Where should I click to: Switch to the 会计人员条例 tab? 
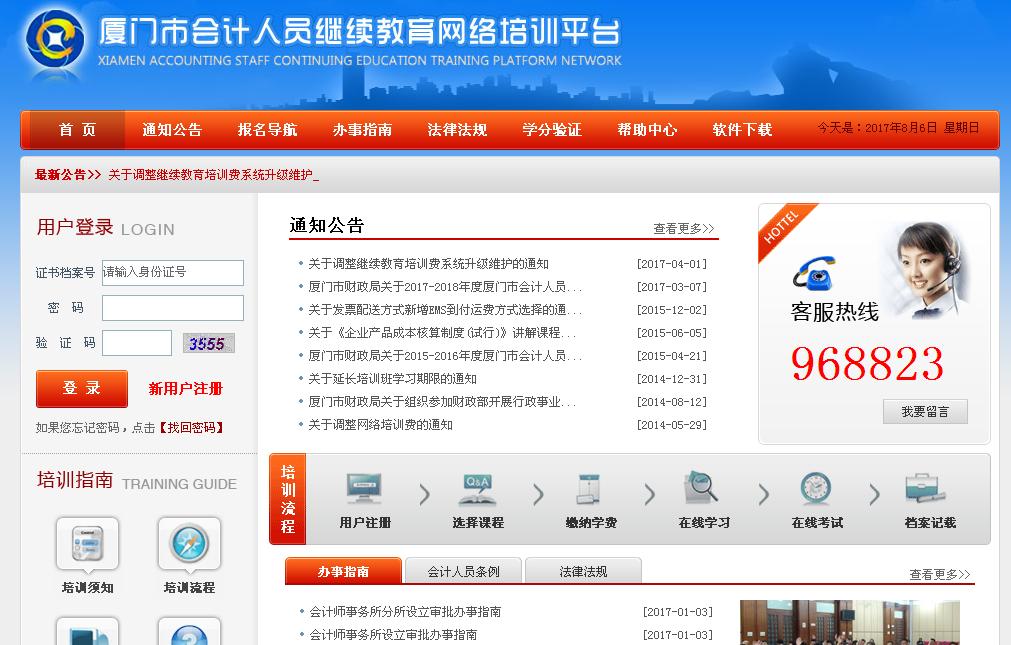click(463, 572)
